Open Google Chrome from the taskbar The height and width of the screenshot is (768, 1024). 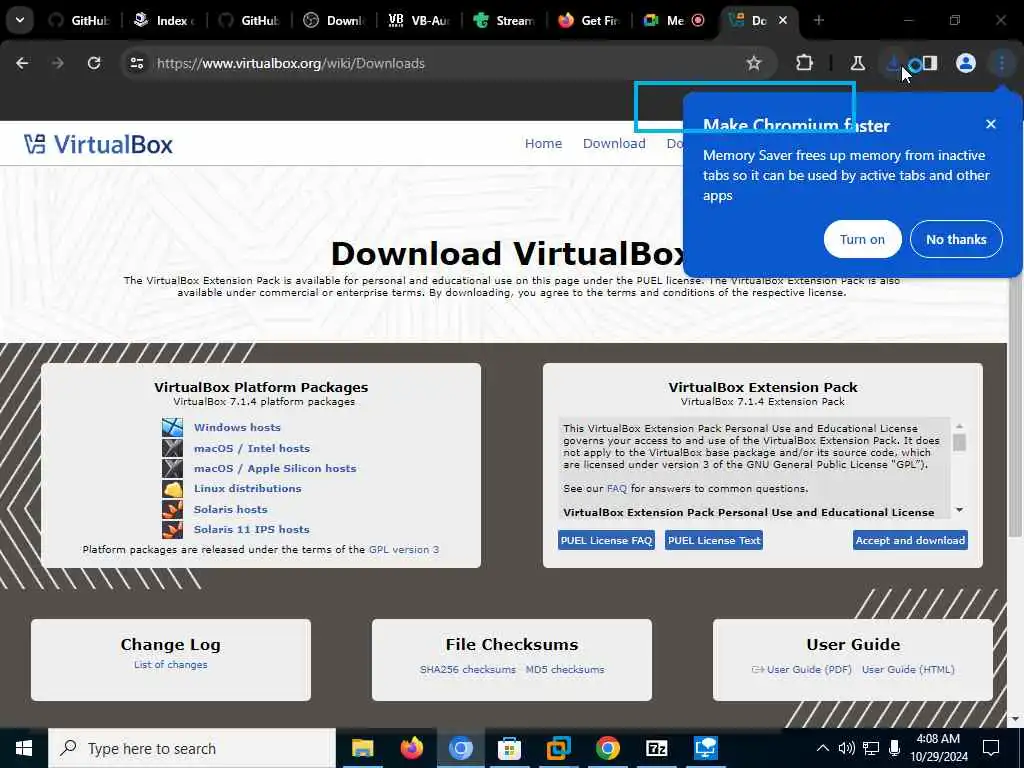click(x=607, y=748)
